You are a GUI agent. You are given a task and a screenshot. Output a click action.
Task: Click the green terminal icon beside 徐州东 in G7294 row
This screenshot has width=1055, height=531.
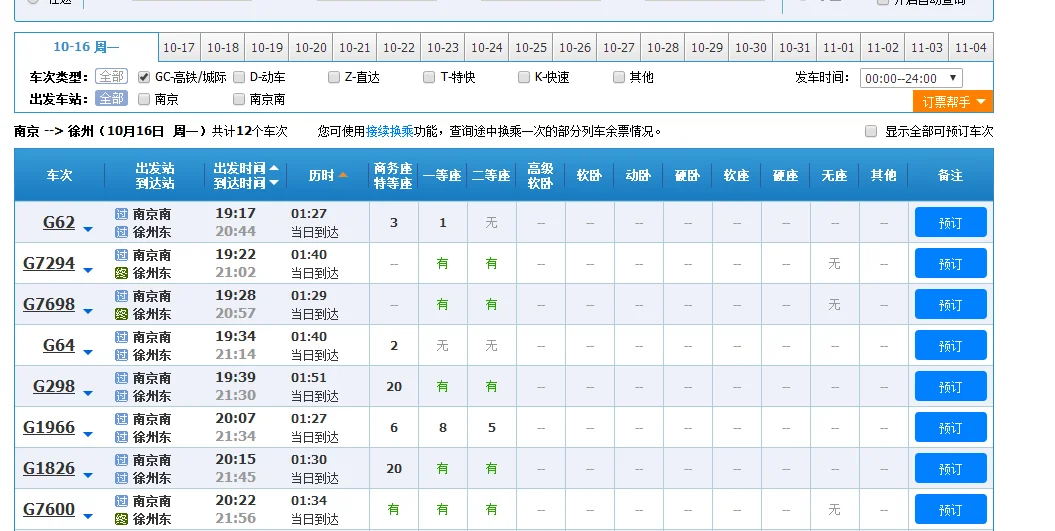click(x=121, y=273)
